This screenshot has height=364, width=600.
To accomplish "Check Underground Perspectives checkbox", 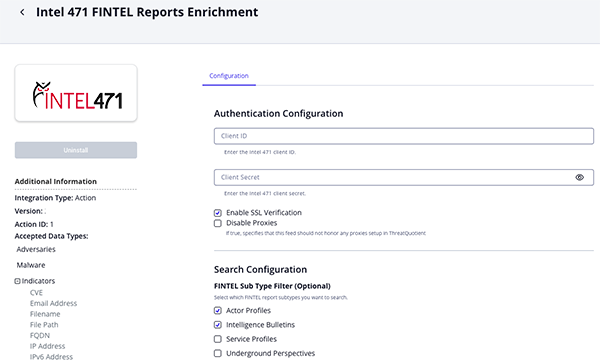I will (x=218, y=353).
